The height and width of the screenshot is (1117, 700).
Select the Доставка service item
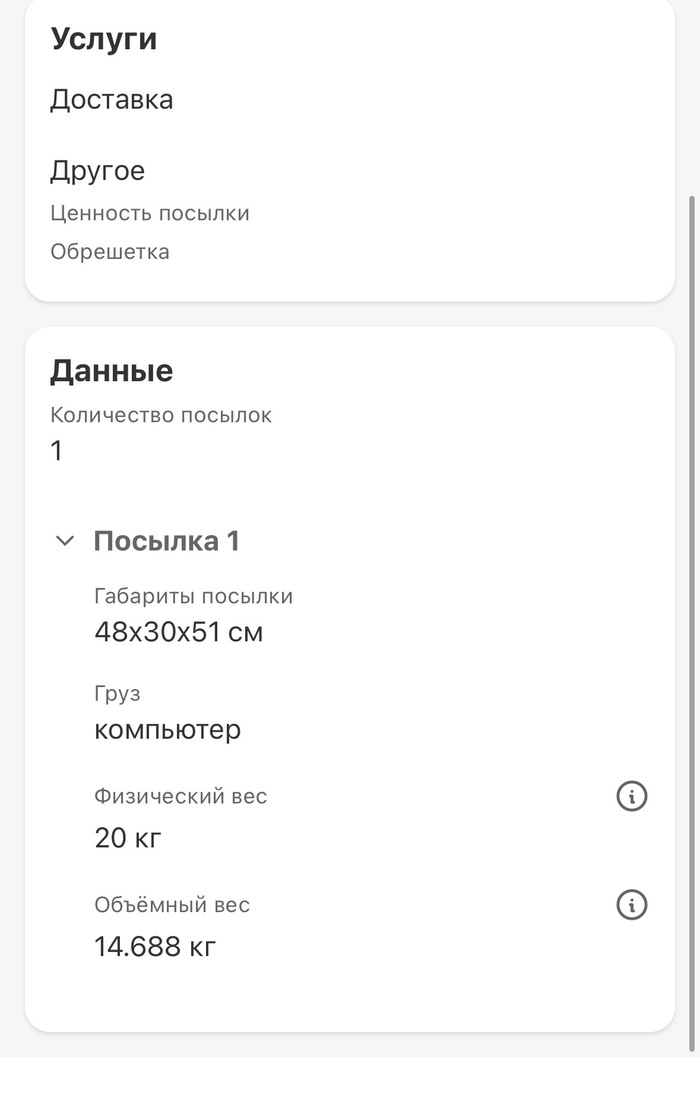click(x=111, y=100)
